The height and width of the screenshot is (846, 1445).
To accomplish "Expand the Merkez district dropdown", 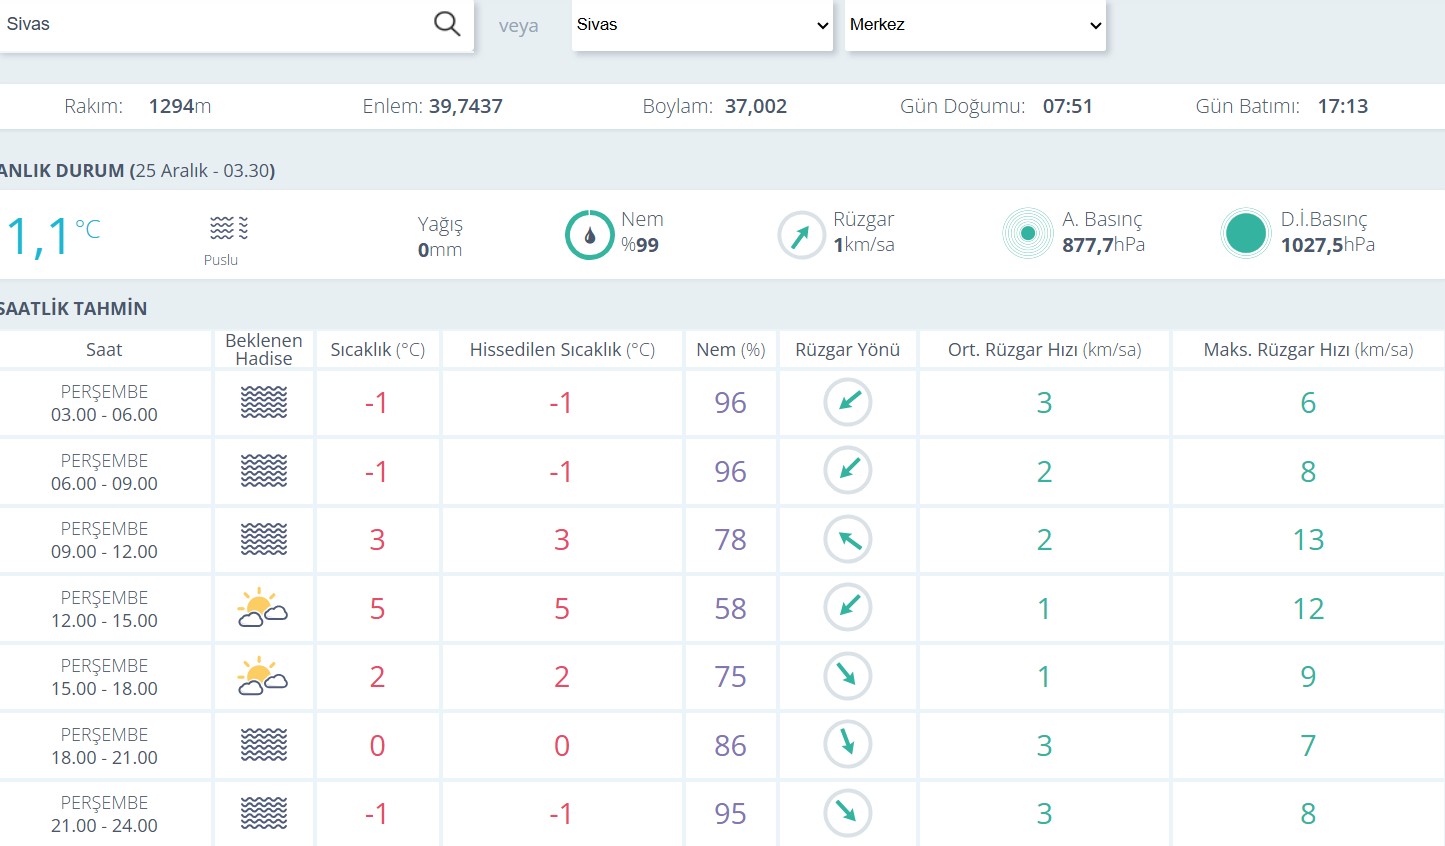I will tap(975, 25).
